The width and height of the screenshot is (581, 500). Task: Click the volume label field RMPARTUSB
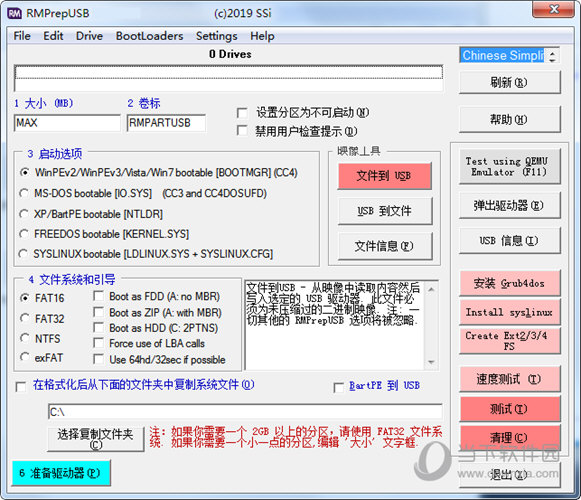pos(166,123)
